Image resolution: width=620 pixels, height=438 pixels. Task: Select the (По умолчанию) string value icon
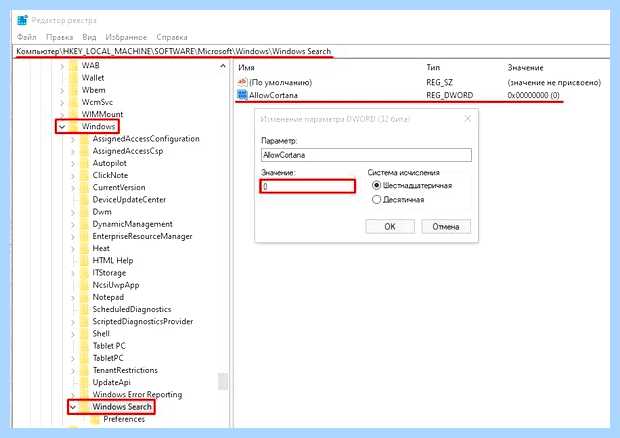pyautogui.click(x=242, y=82)
